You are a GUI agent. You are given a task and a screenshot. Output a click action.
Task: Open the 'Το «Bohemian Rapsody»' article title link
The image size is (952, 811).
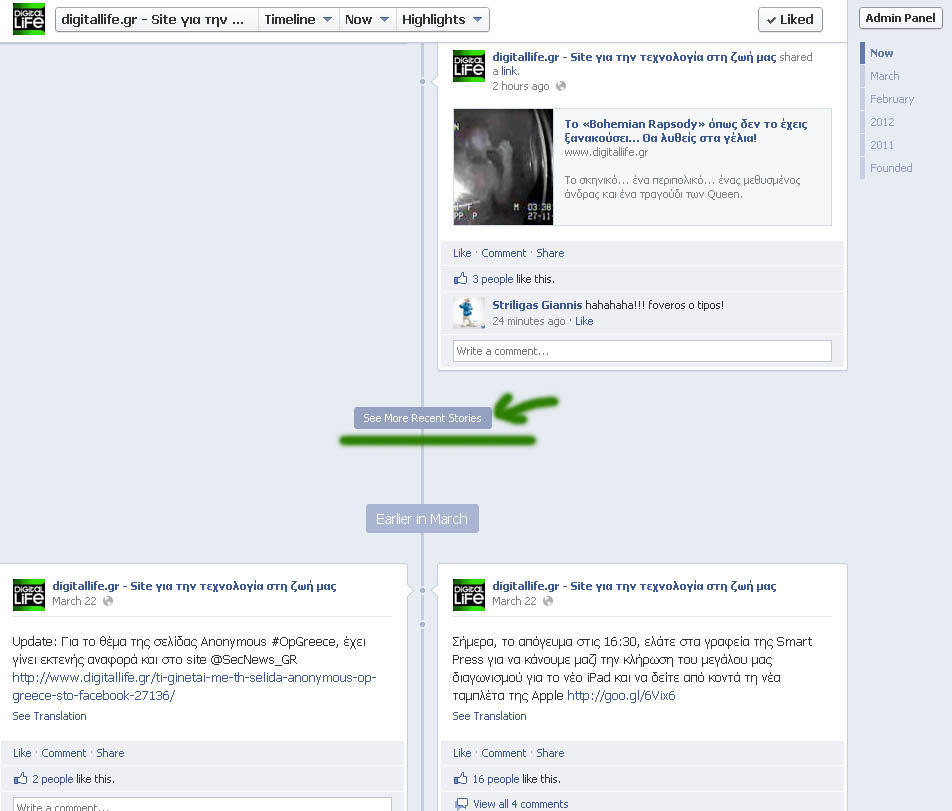pos(685,131)
